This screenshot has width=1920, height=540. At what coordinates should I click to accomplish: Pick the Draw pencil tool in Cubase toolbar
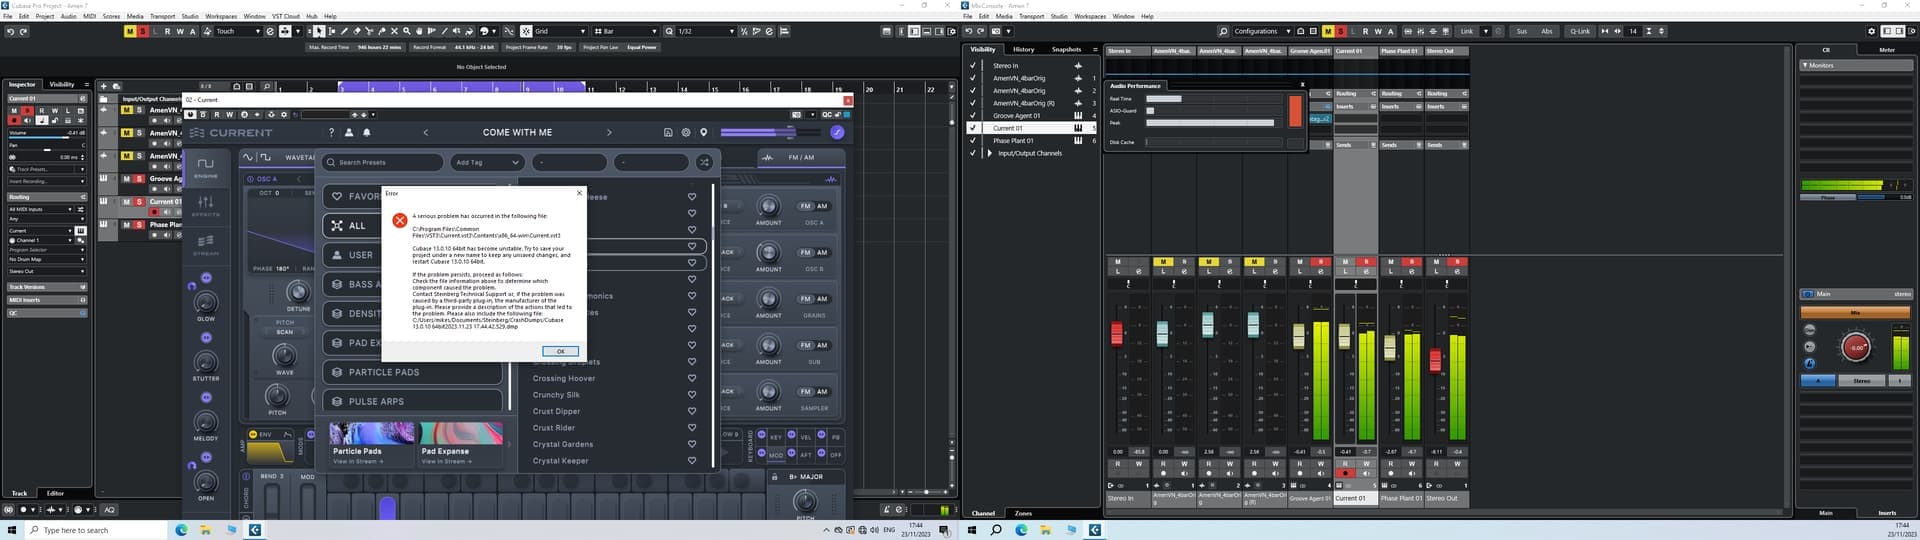[x=344, y=31]
